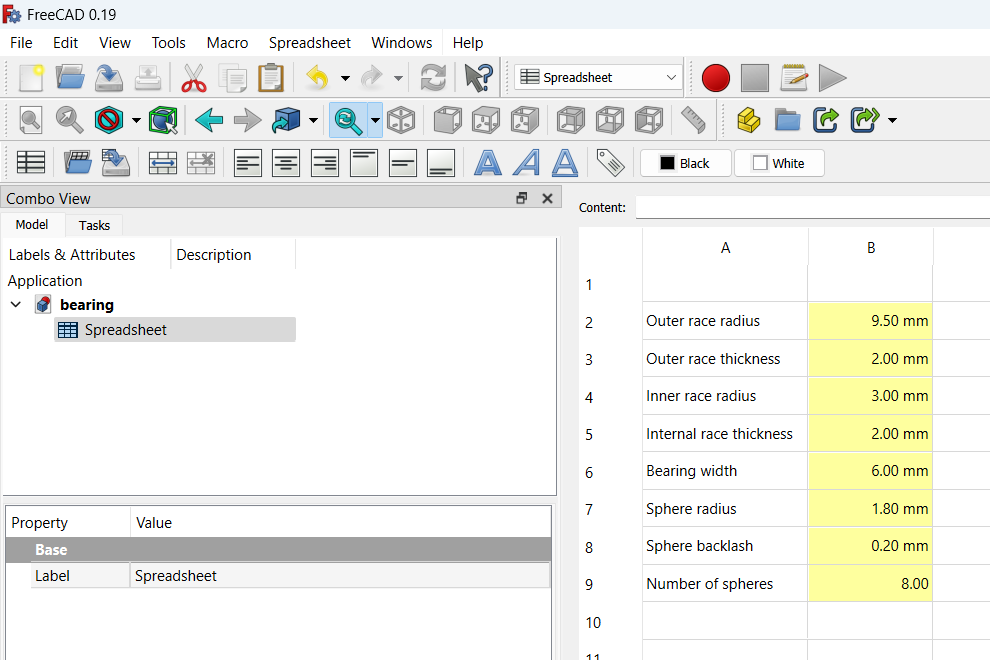Close the Combo View panel
Viewport: 990px width, 660px height.
click(547, 198)
